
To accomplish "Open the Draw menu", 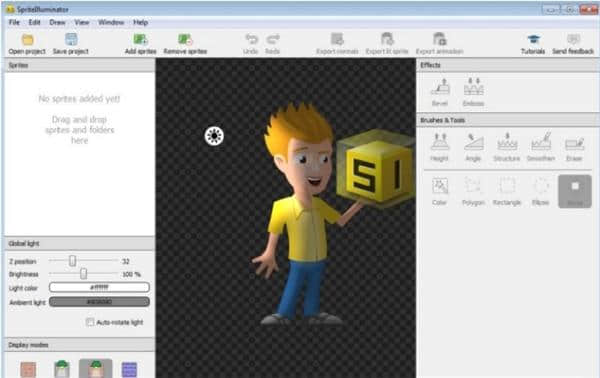I will (57, 22).
